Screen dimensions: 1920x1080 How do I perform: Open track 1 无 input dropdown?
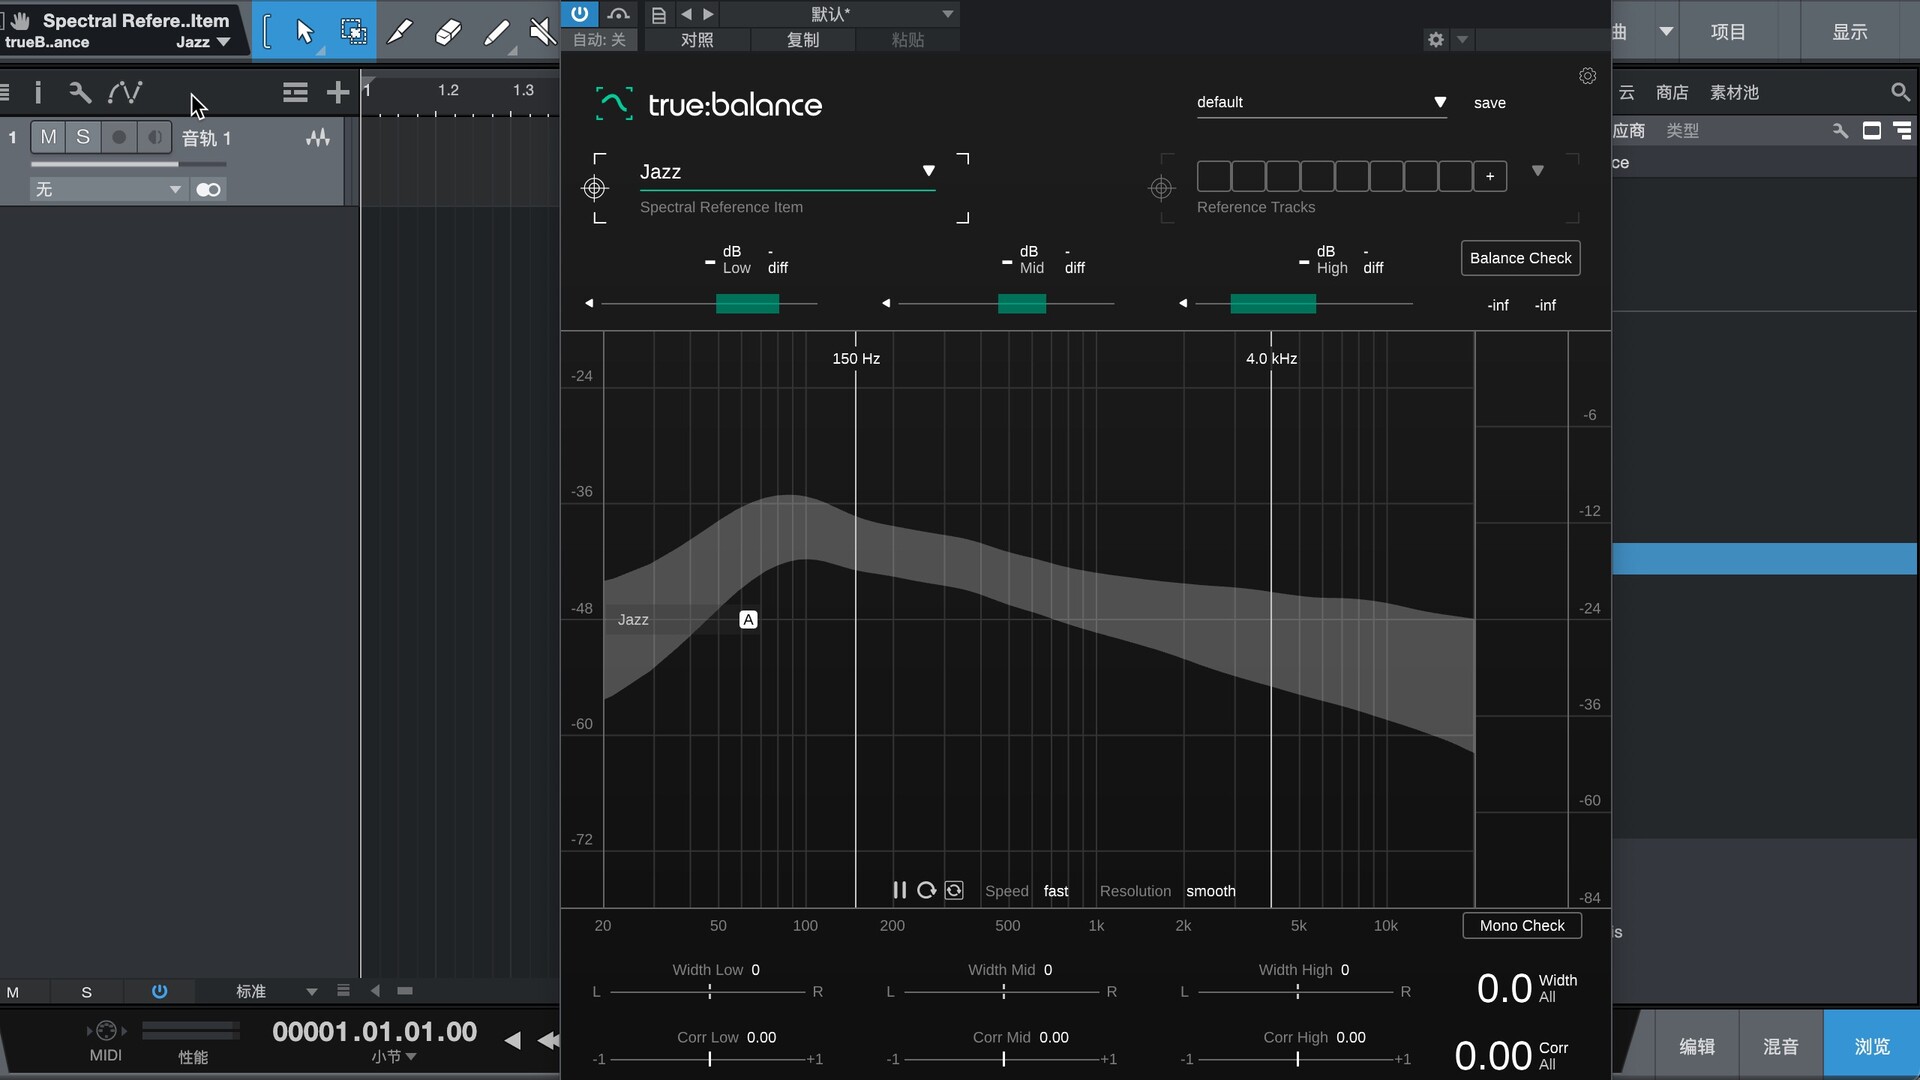click(x=108, y=190)
